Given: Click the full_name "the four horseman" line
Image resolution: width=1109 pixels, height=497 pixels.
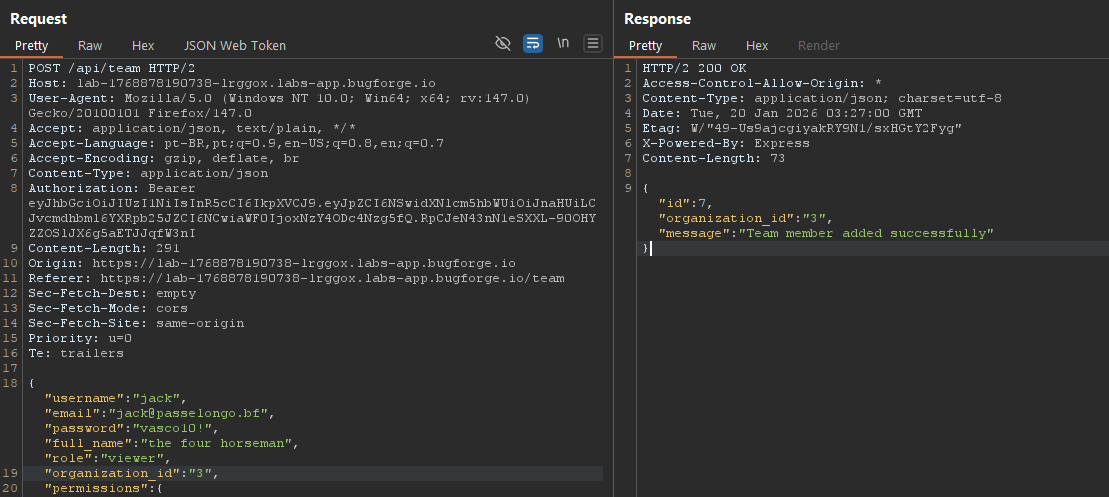Looking at the screenshot, I should pyautogui.click(x=171, y=443).
